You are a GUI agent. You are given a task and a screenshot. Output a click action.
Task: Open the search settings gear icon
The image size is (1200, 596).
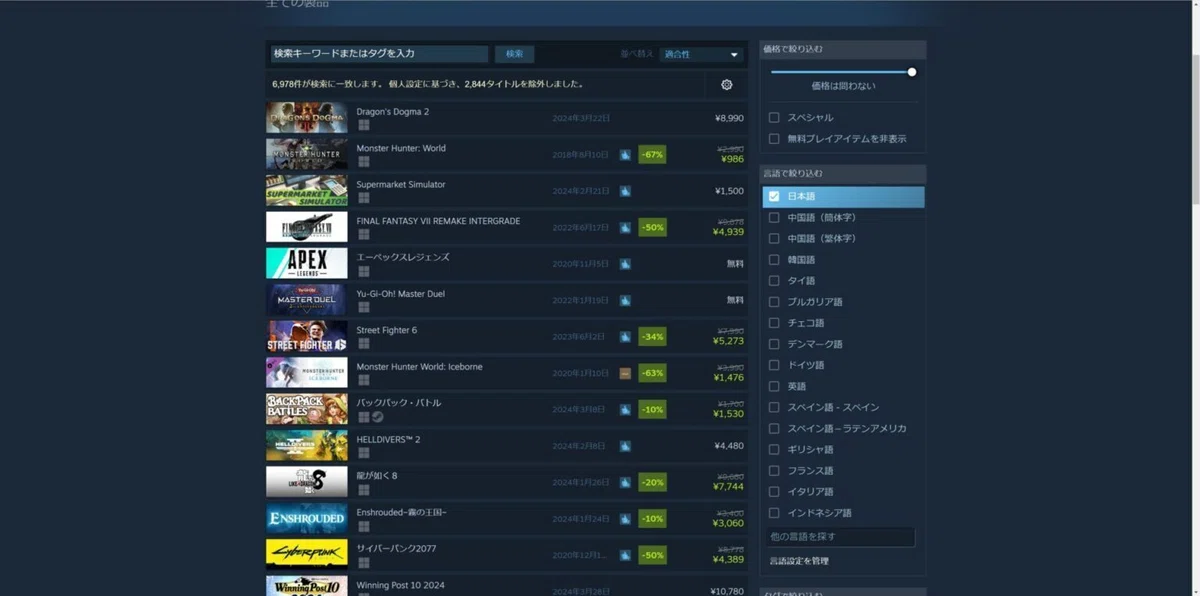click(x=727, y=85)
